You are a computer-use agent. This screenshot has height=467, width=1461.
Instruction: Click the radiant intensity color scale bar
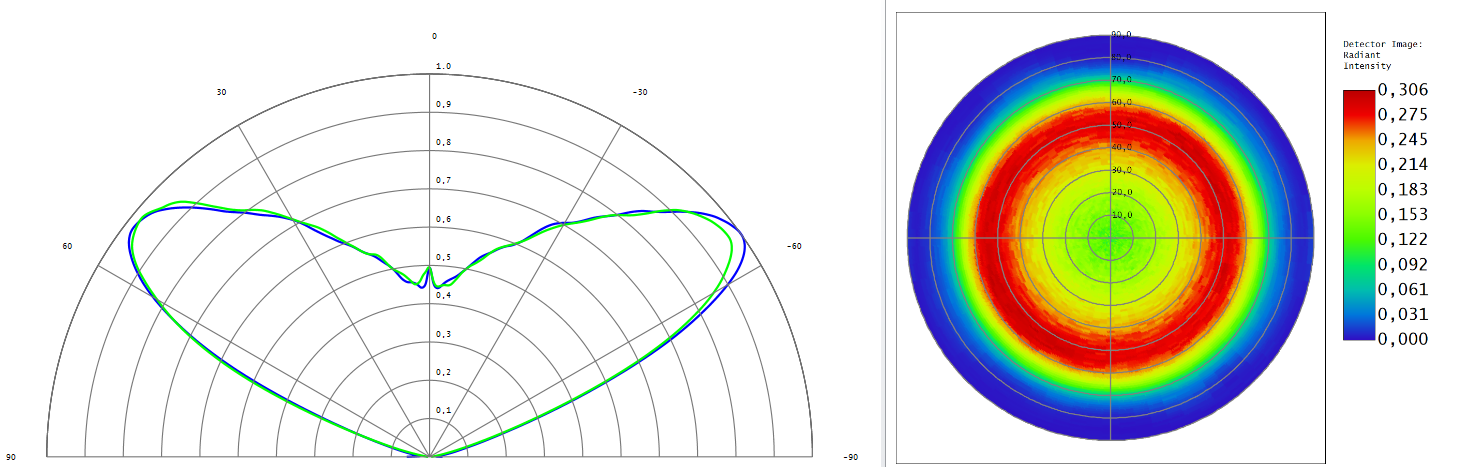pos(1358,215)
